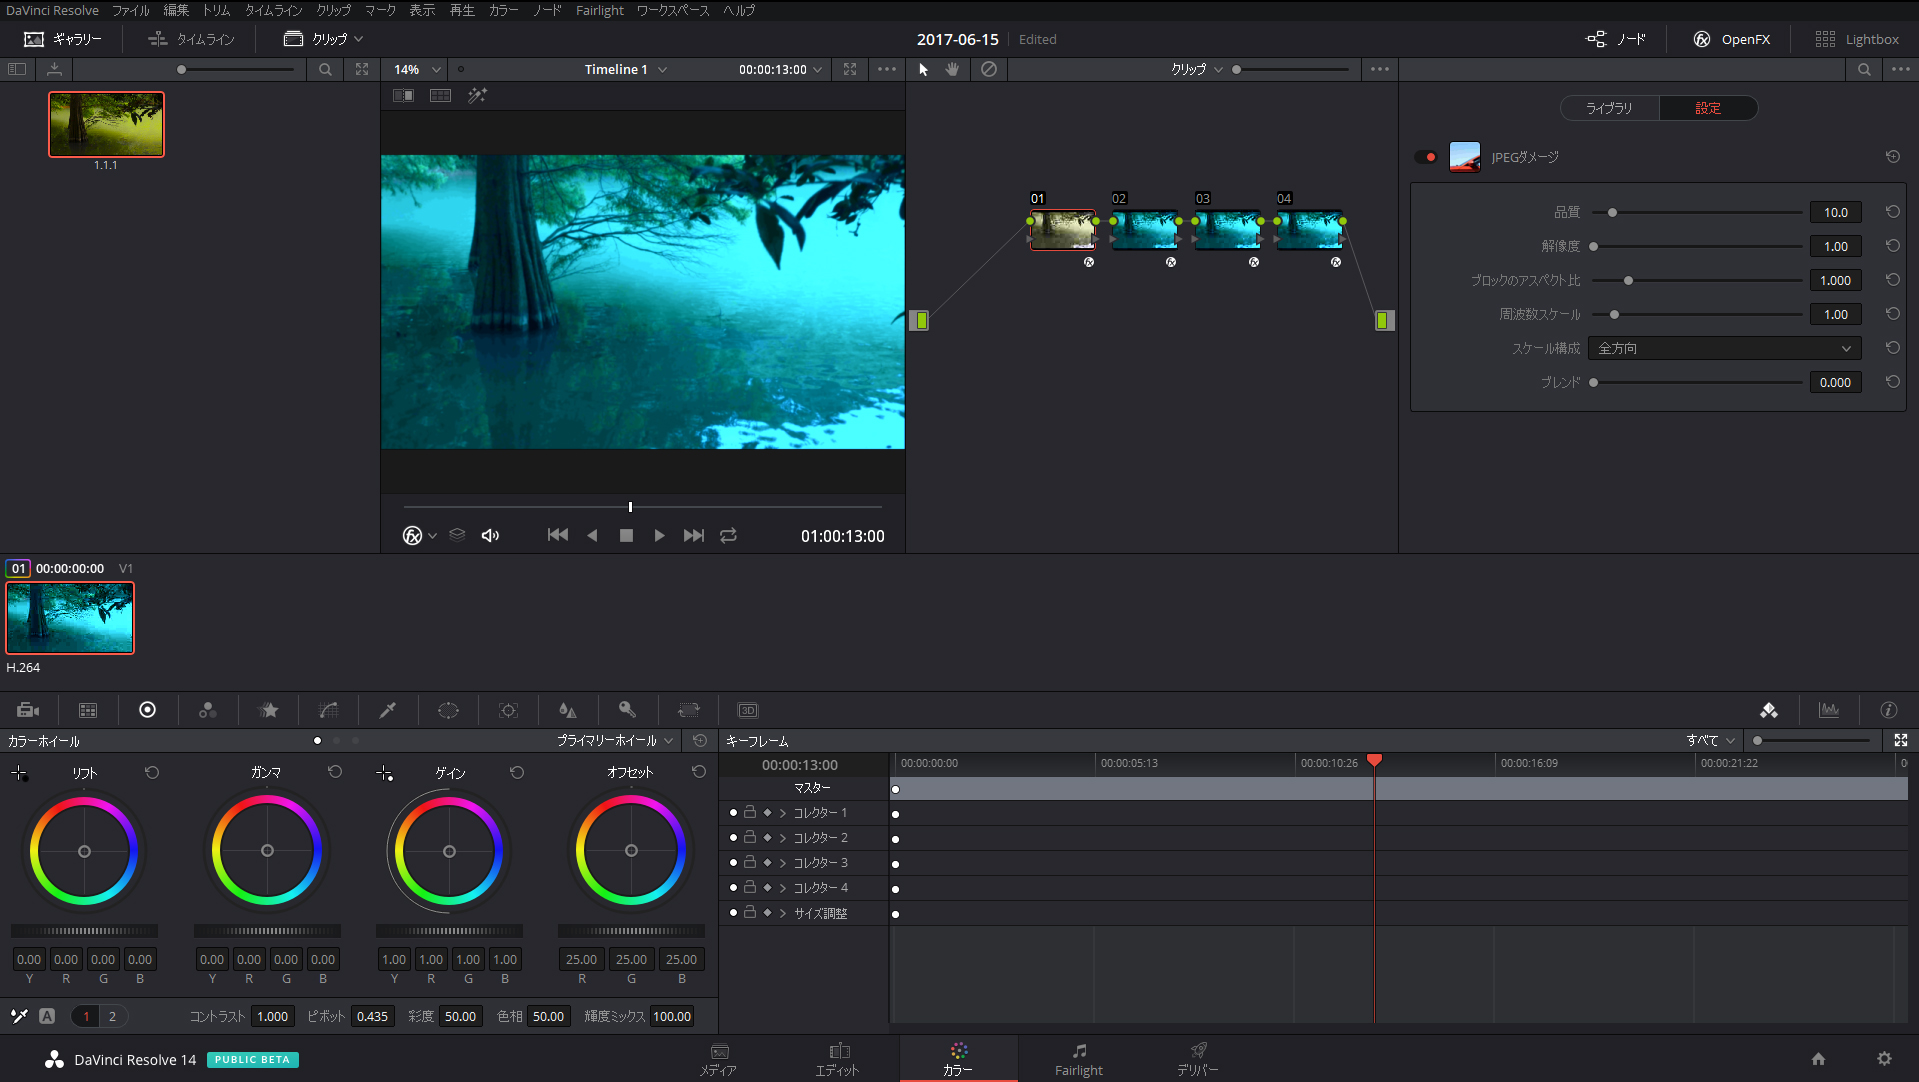
Task: Select the Qualifier eyedropper tool
Action: click(x=388, y=710)
